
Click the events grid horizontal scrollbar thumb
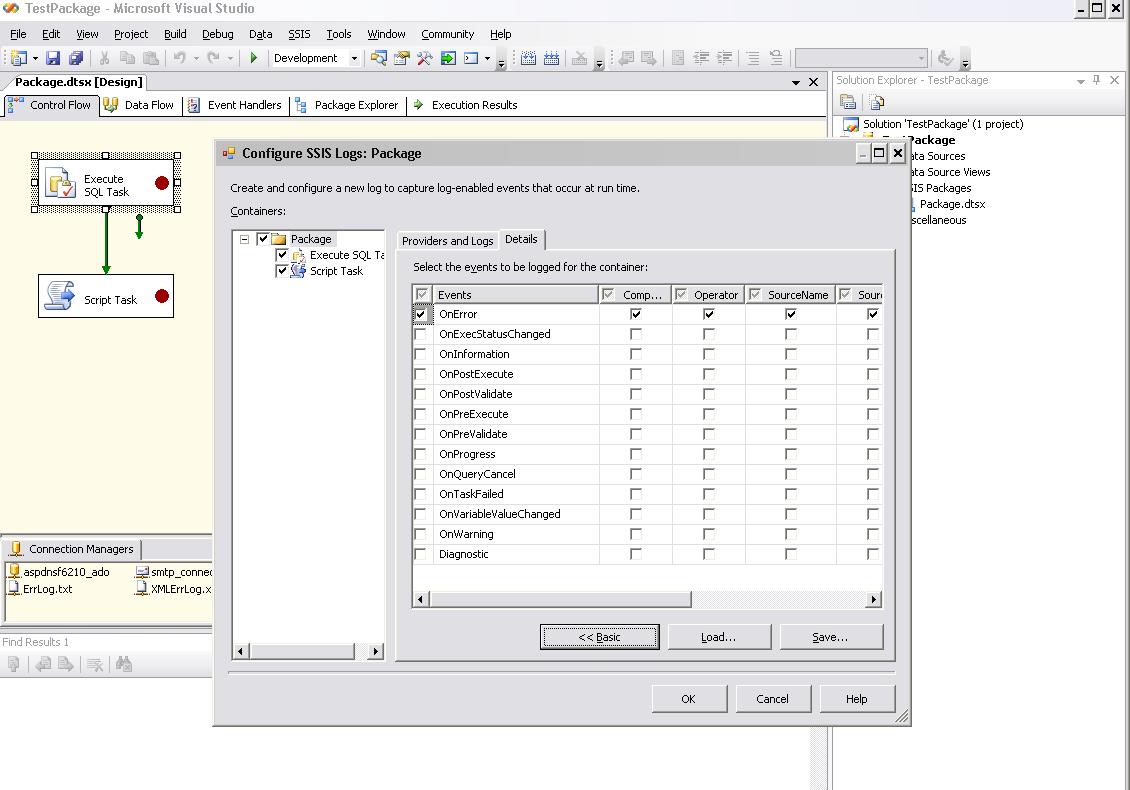(x=560, y=599)
